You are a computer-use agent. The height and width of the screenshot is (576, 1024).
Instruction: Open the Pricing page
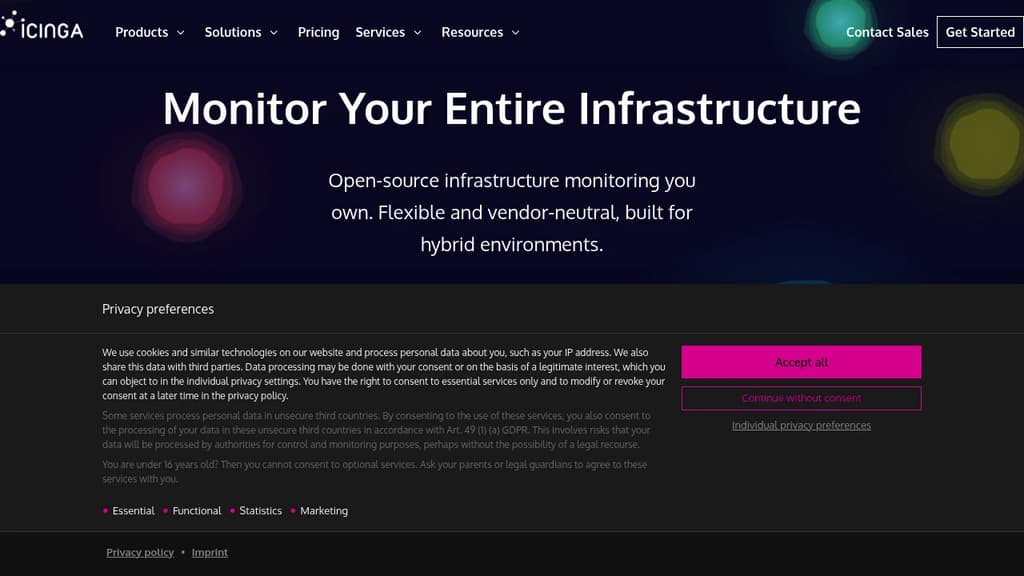click(x=318, y=32)
